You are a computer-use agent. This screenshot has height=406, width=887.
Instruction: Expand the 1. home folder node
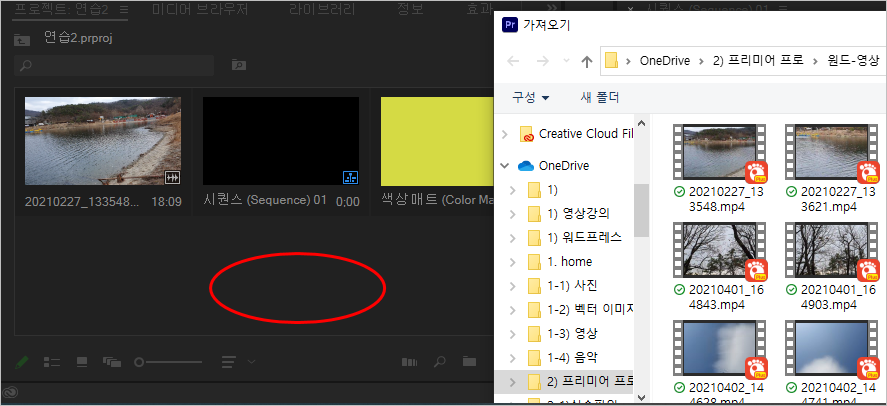click(x=512, y=262)
